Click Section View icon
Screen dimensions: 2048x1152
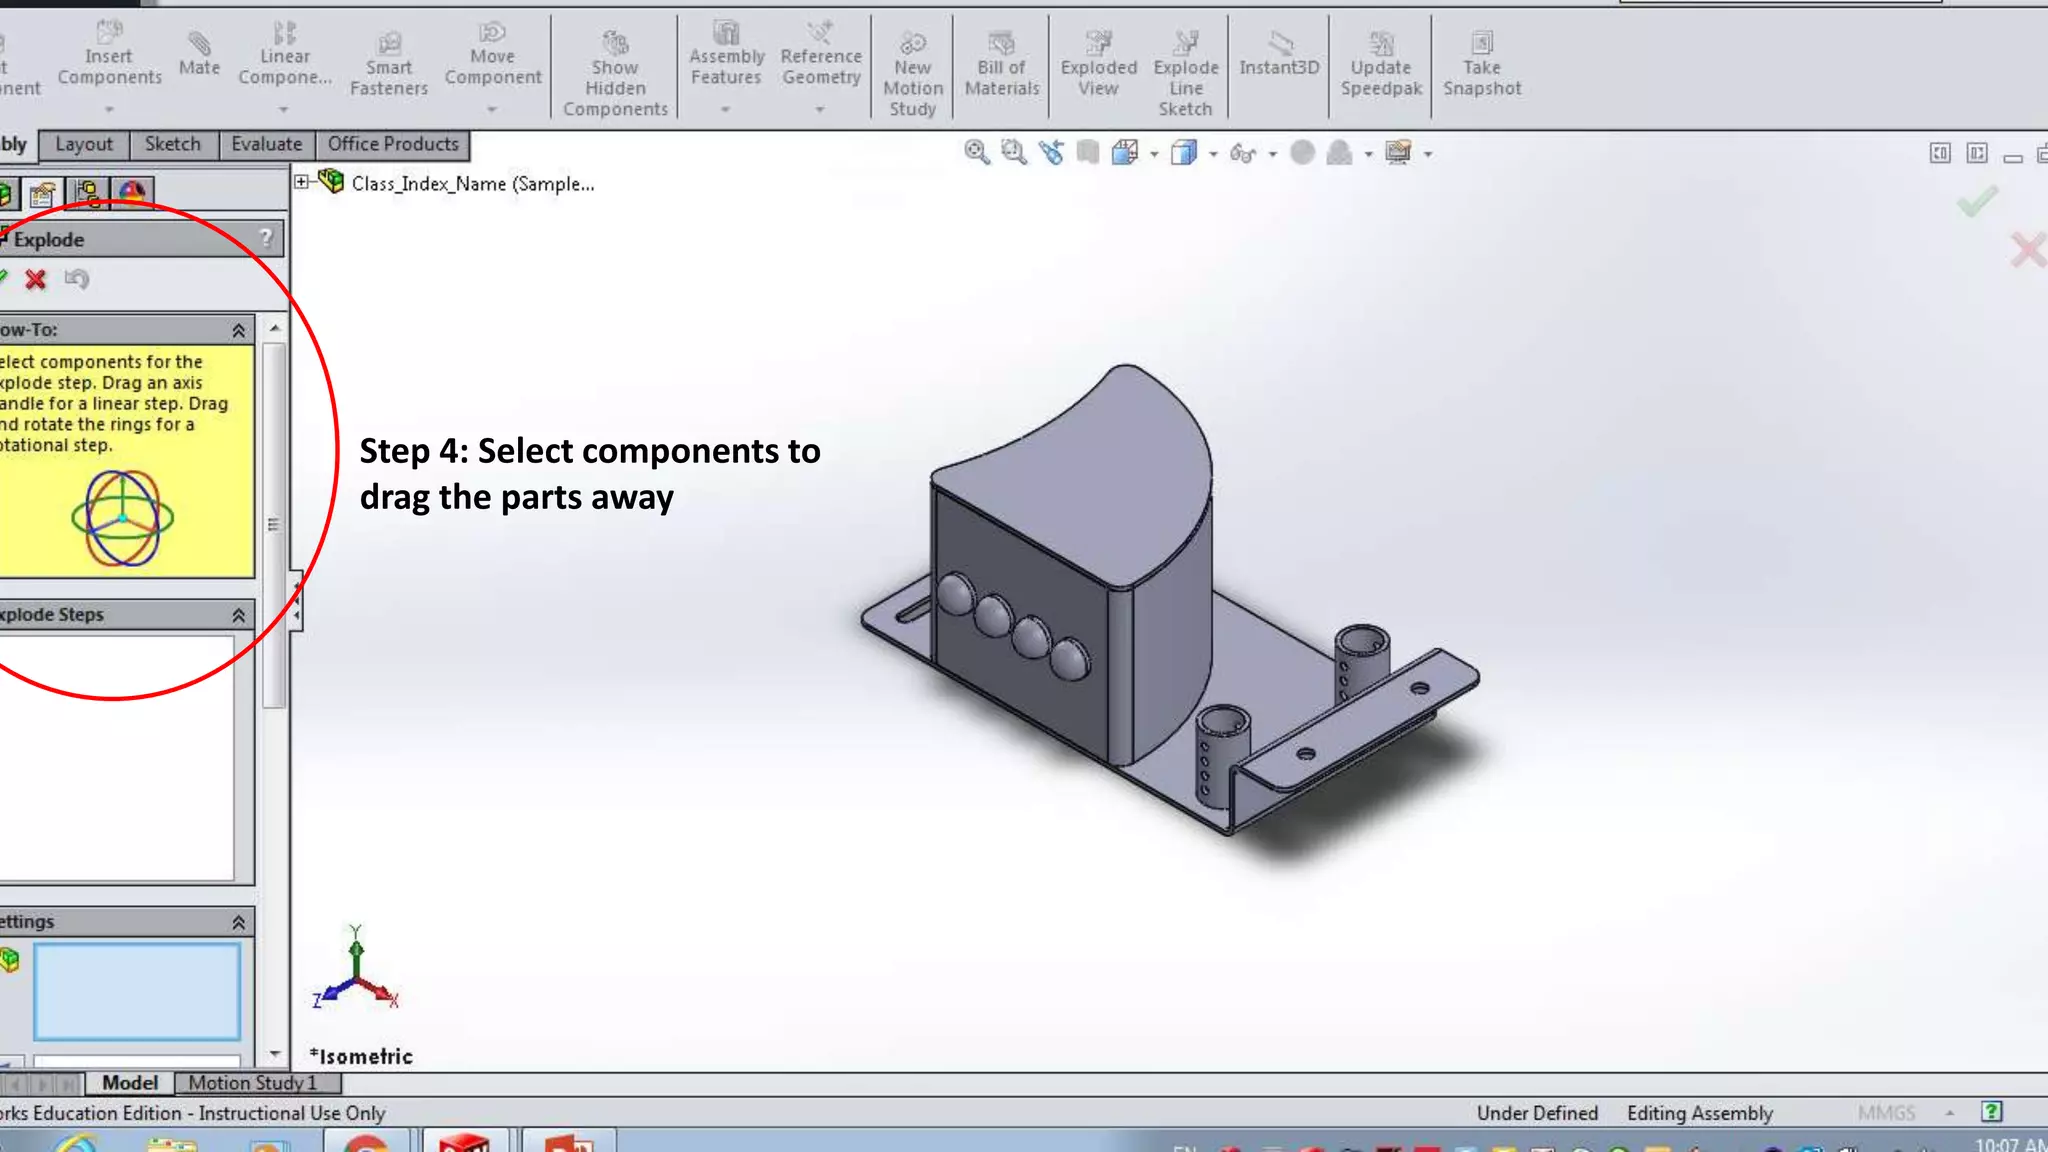point(1088,152)
